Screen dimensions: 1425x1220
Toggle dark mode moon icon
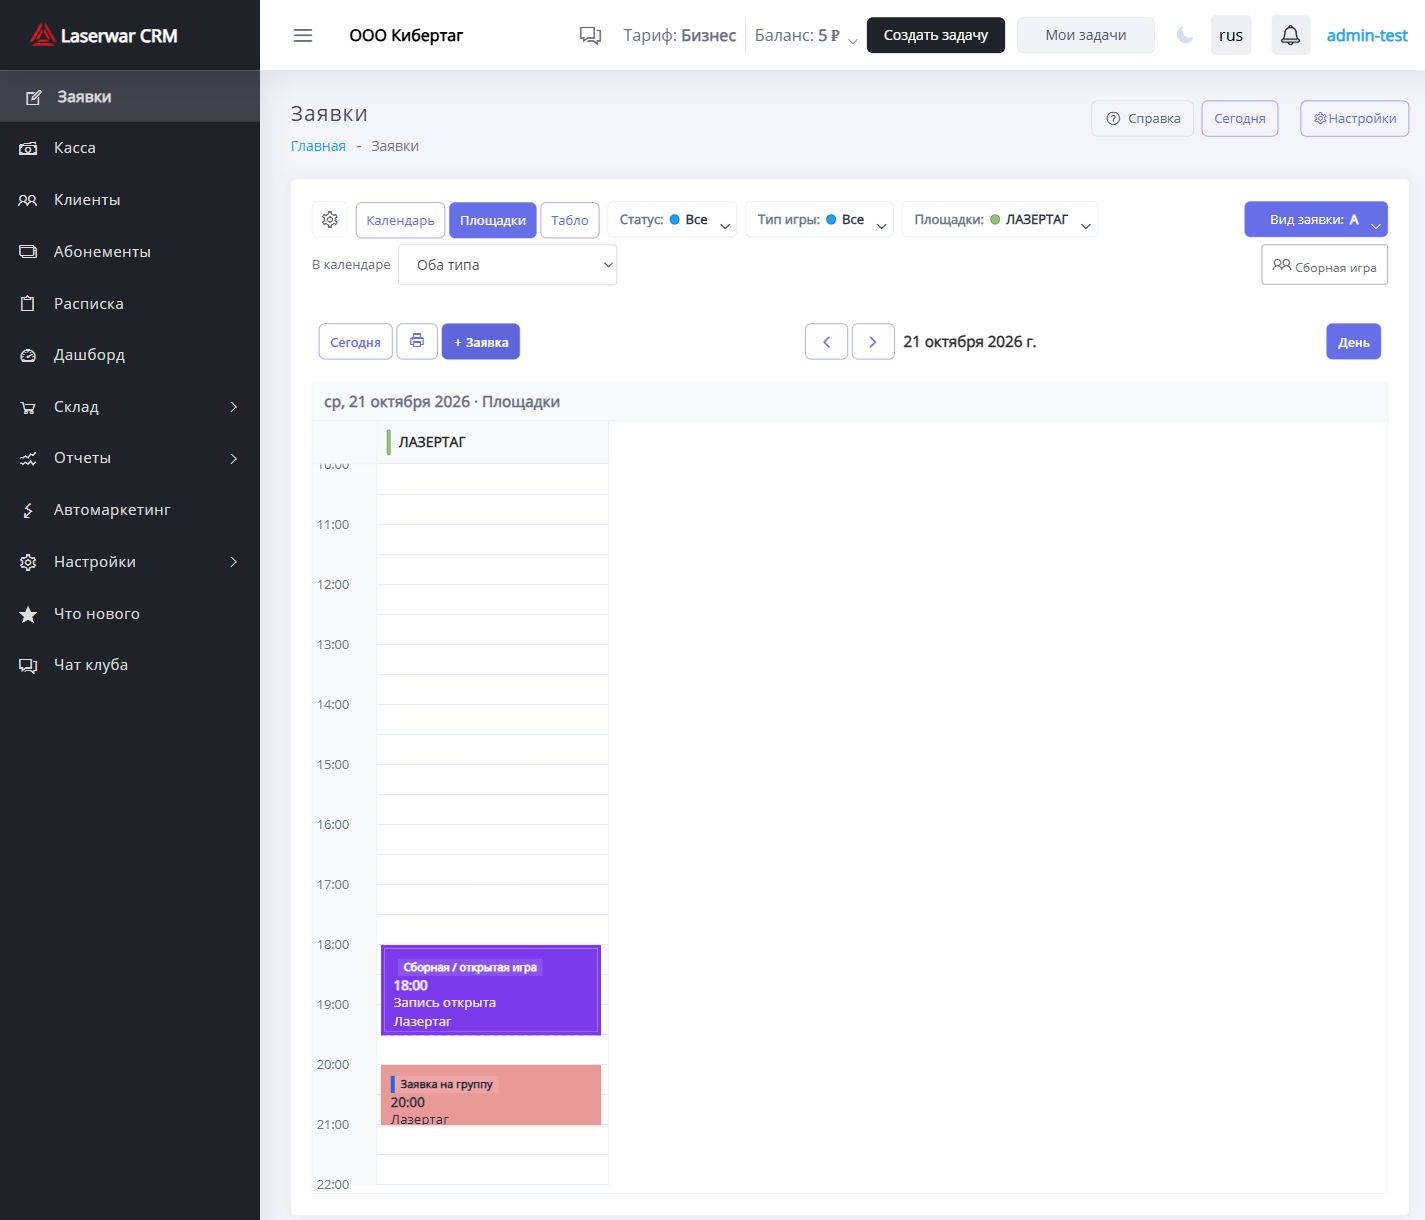1185,35
